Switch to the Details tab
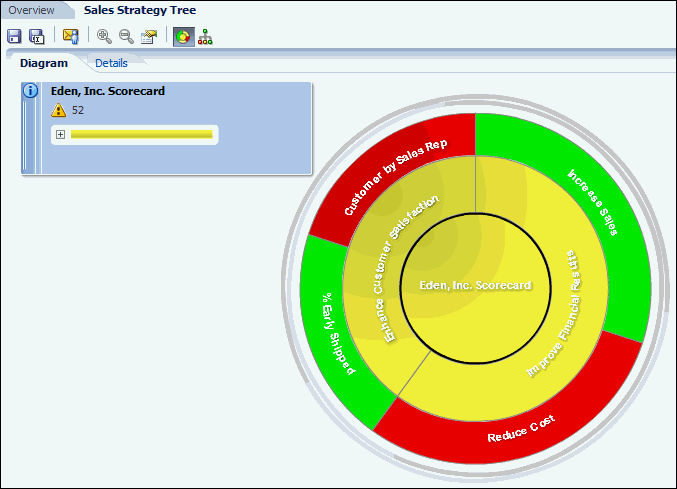Viewport: 677px width, 489px height. 111,63
